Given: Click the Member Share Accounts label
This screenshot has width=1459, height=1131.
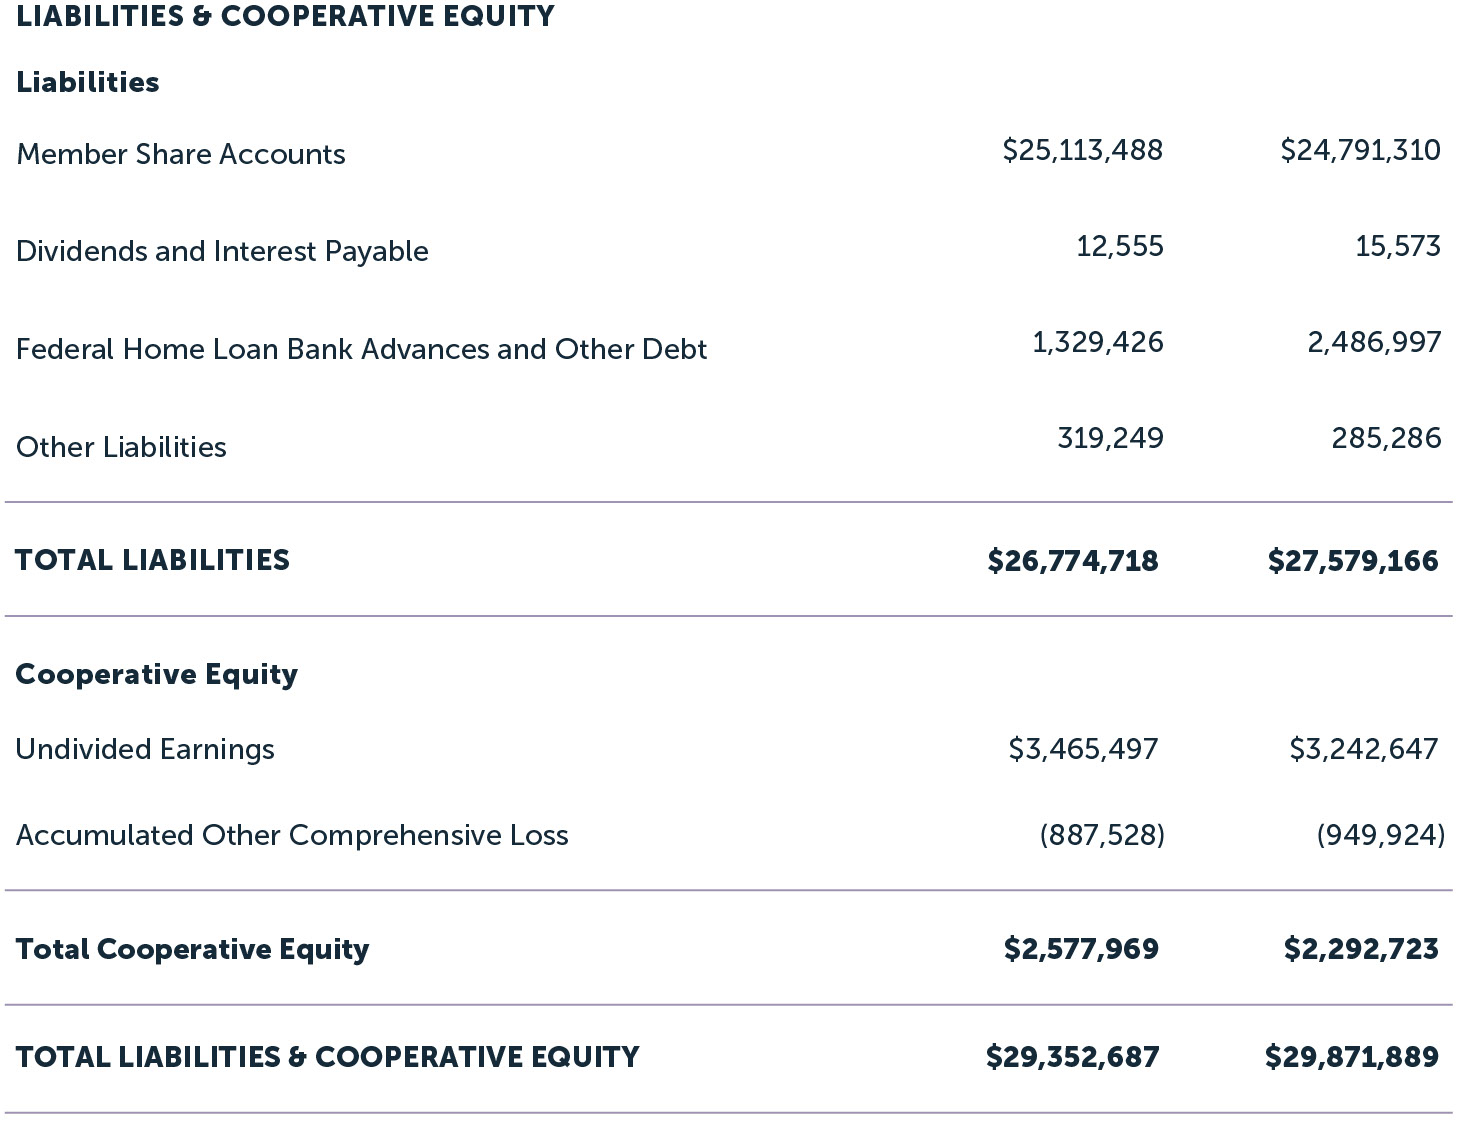Looking at the screenshot, I should click(x=181, y=154).
